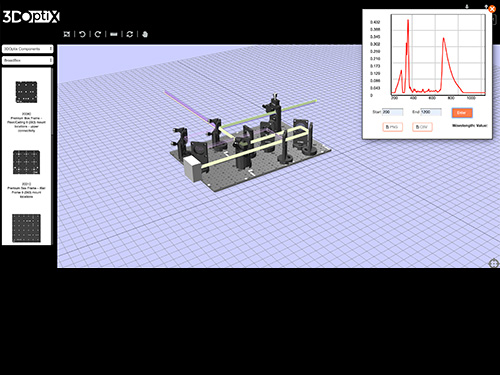
Task: Select the third breadboard thumbnail in list
Action: [26, 228]
